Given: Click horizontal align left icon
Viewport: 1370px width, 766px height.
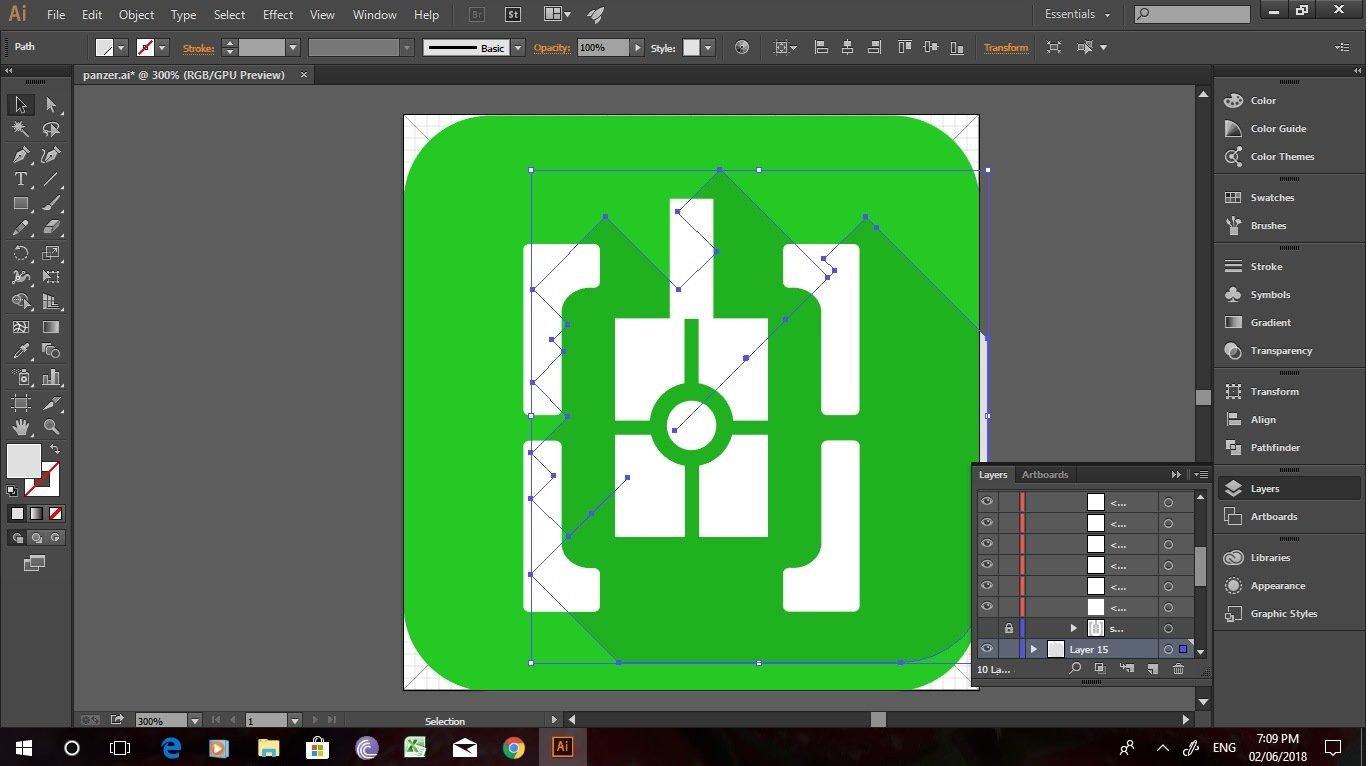Looking at the screenshot, I should click(x=820, y=47).
